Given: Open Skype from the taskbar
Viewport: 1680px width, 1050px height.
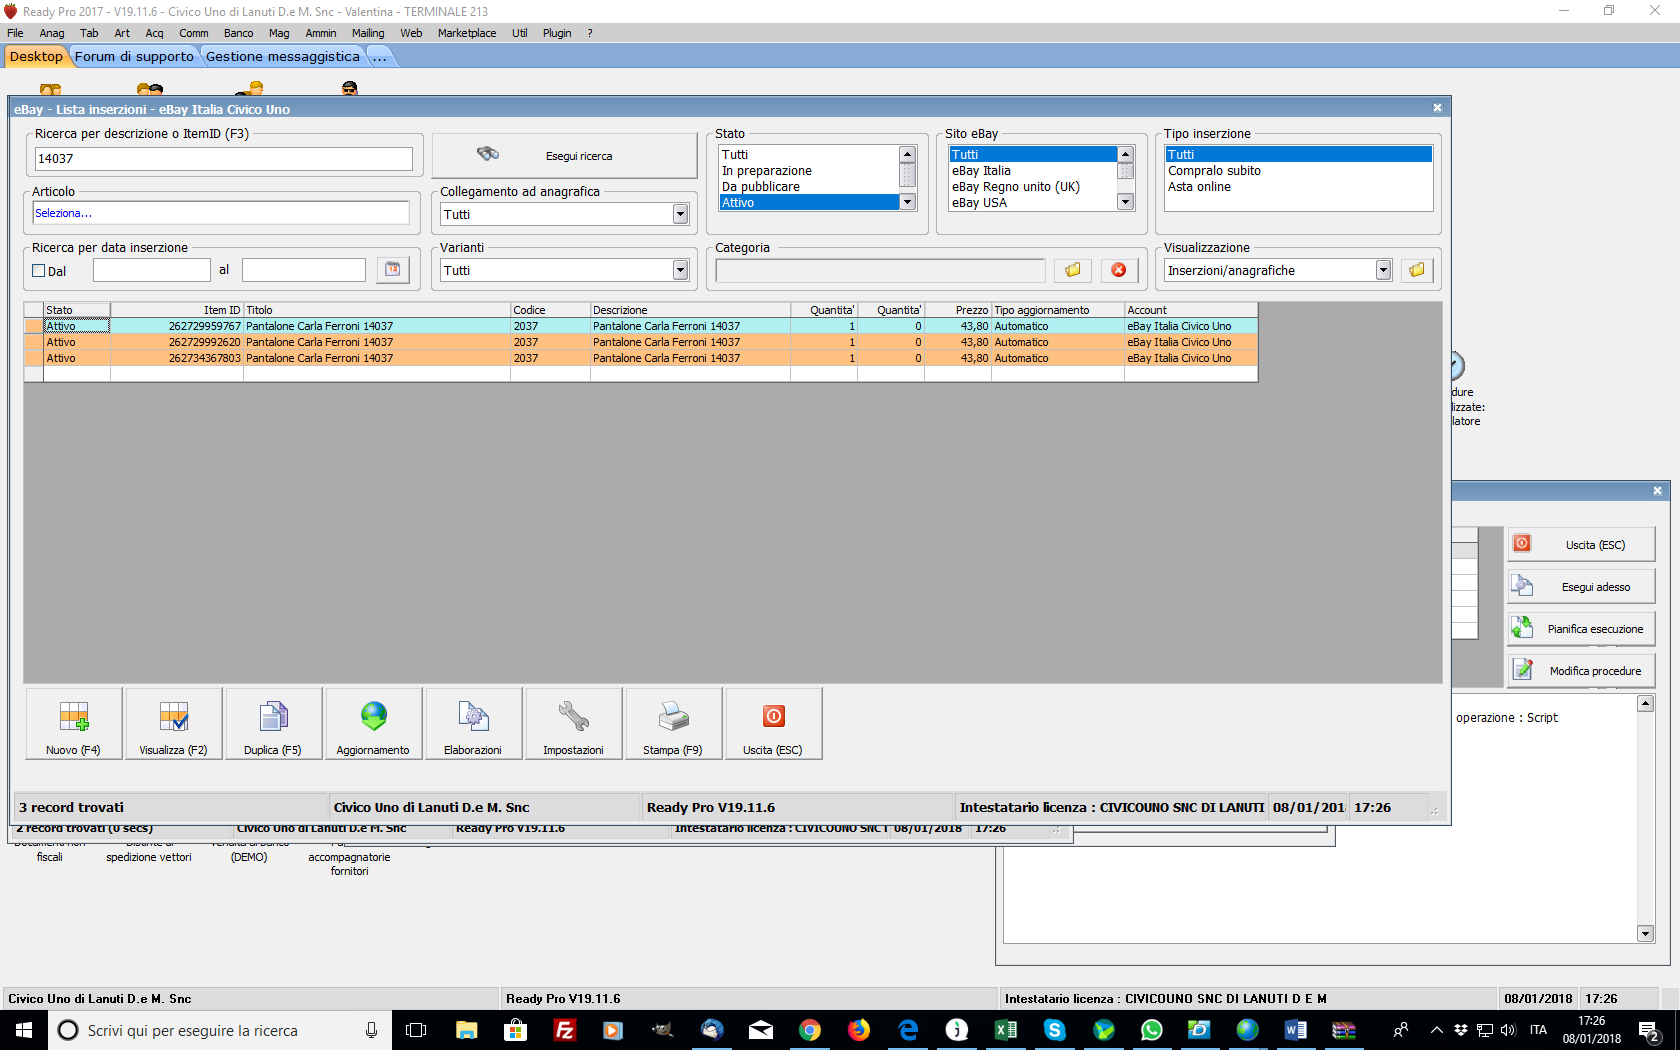Looking at the screenshot, I should pyautogui.click(x=1055, y=1030).
